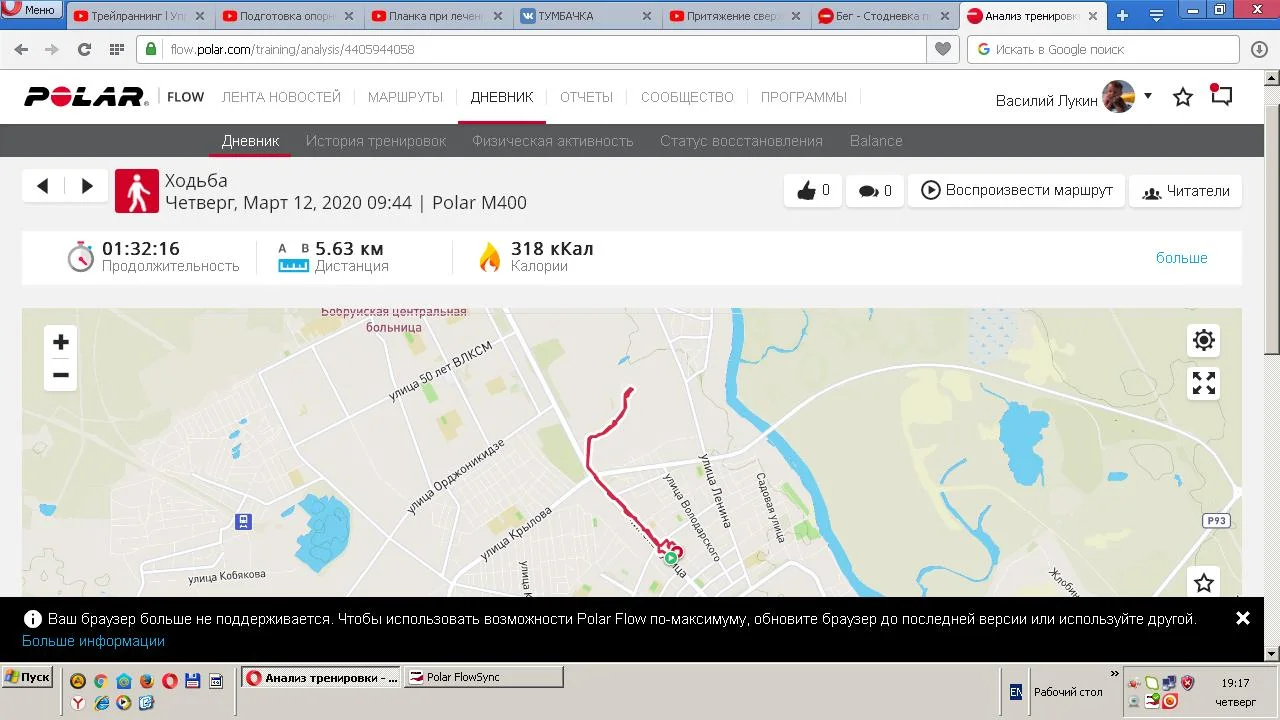Screen dimensions: 1280x720
Task: Click the map locate-center icon
Action: (x=1204, y=340)
